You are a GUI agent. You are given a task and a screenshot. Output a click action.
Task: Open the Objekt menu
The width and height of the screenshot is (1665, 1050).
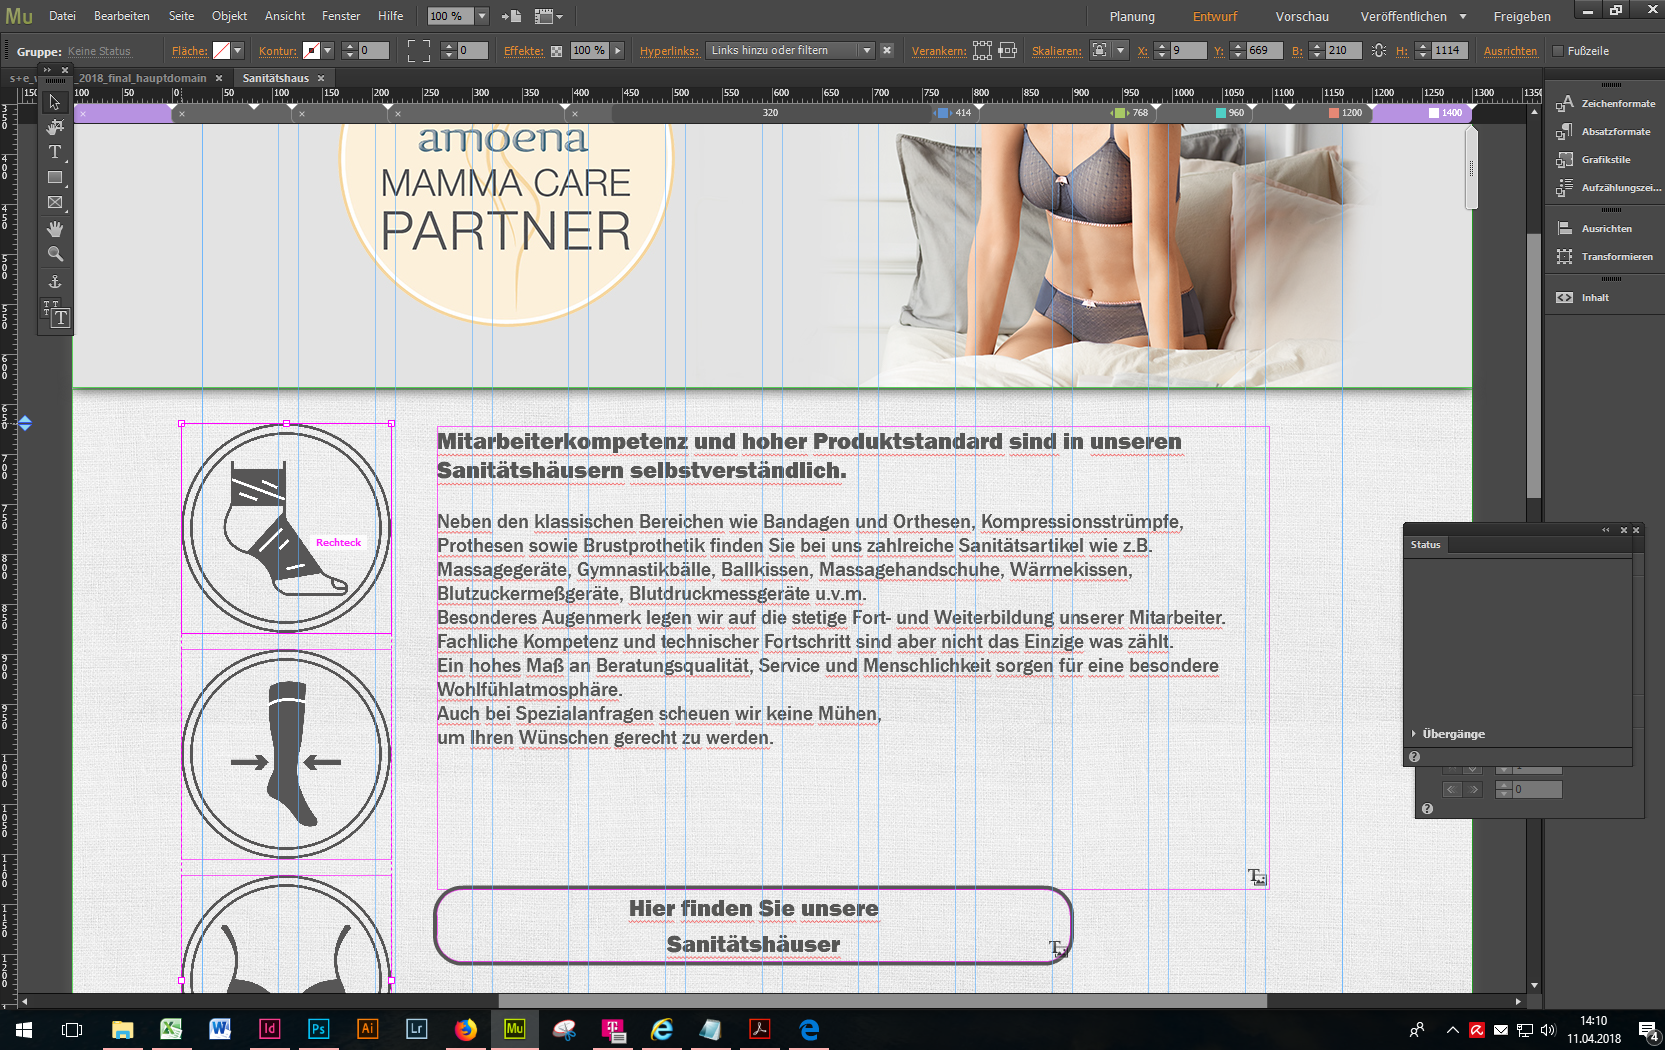(229, 16)
